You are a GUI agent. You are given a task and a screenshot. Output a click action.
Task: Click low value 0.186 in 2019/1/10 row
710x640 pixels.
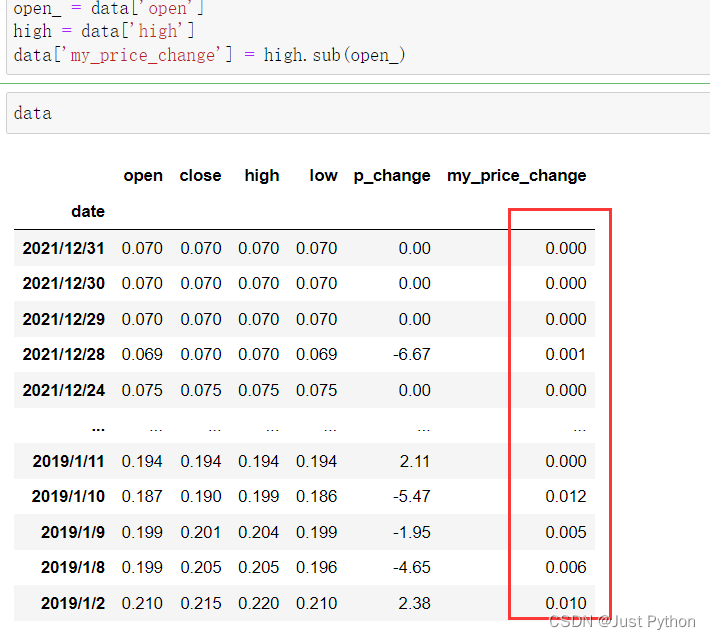(x=317, y=497)
